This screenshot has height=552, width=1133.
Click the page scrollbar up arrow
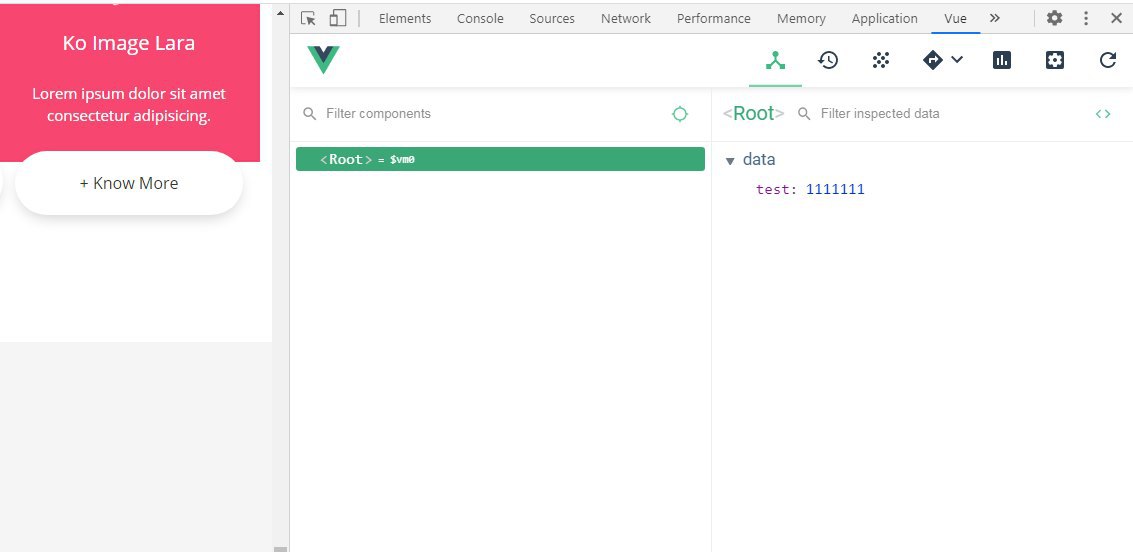click(280, 13)
